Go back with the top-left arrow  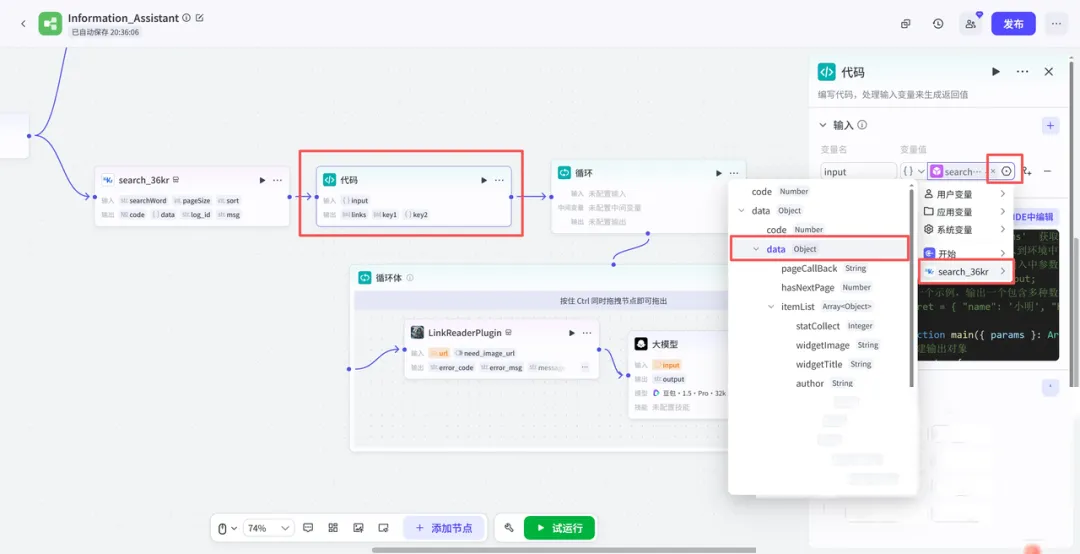[23, 23]
